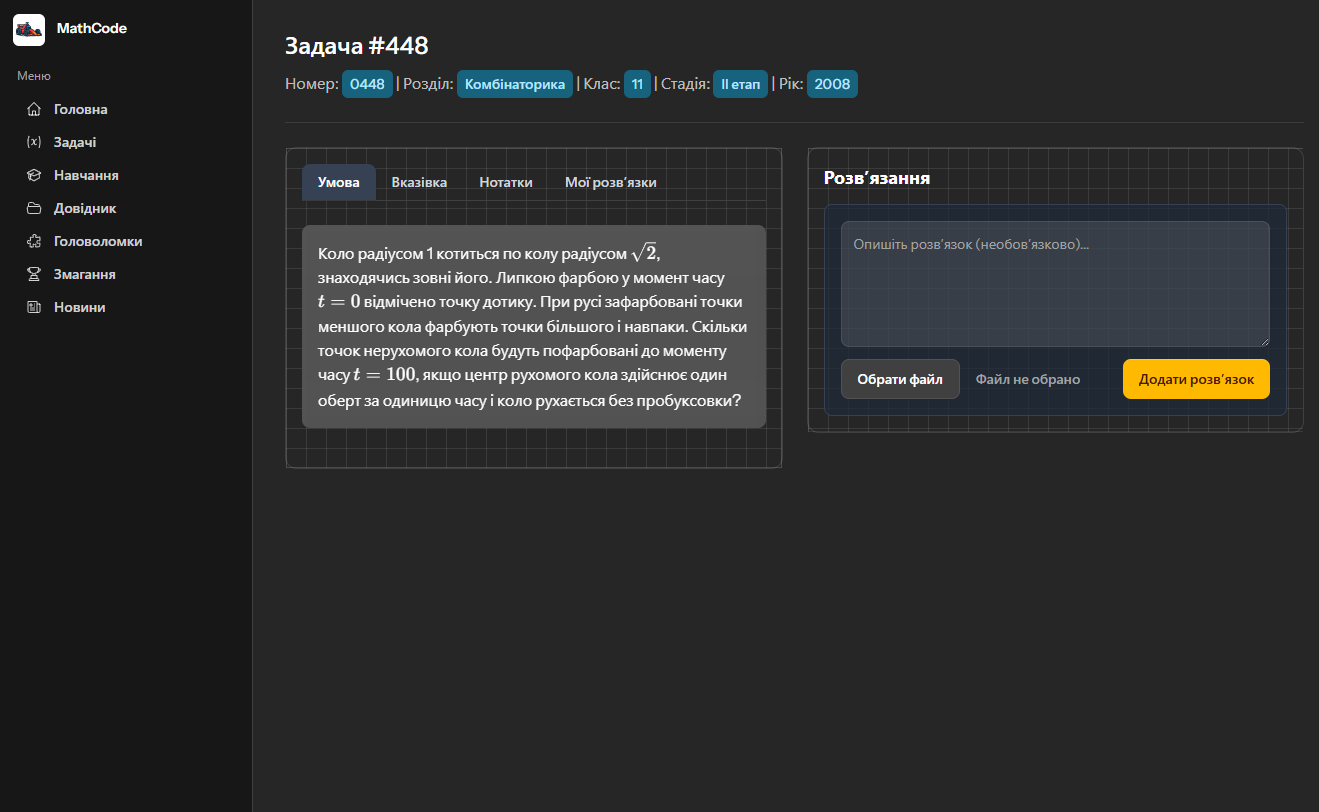
Task: Click the II етап stage badge
Action: pyautogui.click(x=740, y=84)
